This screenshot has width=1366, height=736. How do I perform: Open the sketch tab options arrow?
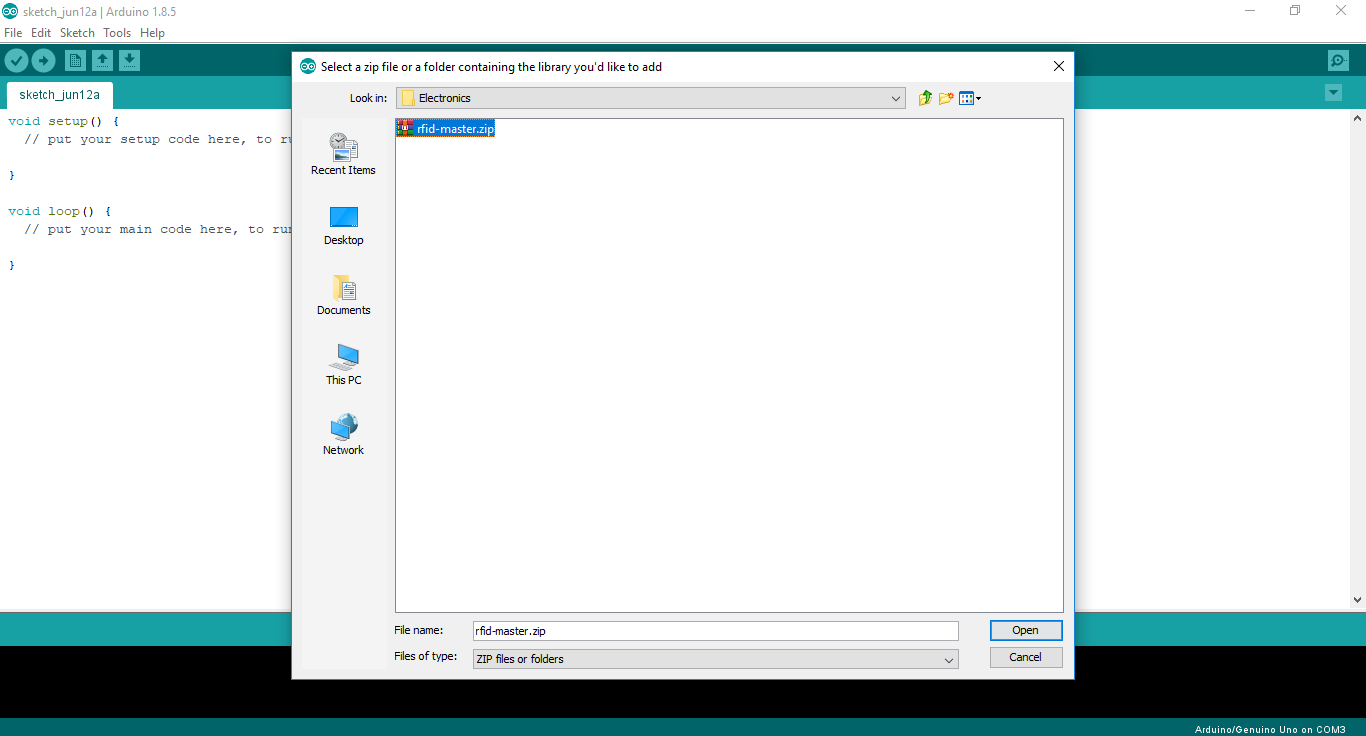click(1333, 93)
